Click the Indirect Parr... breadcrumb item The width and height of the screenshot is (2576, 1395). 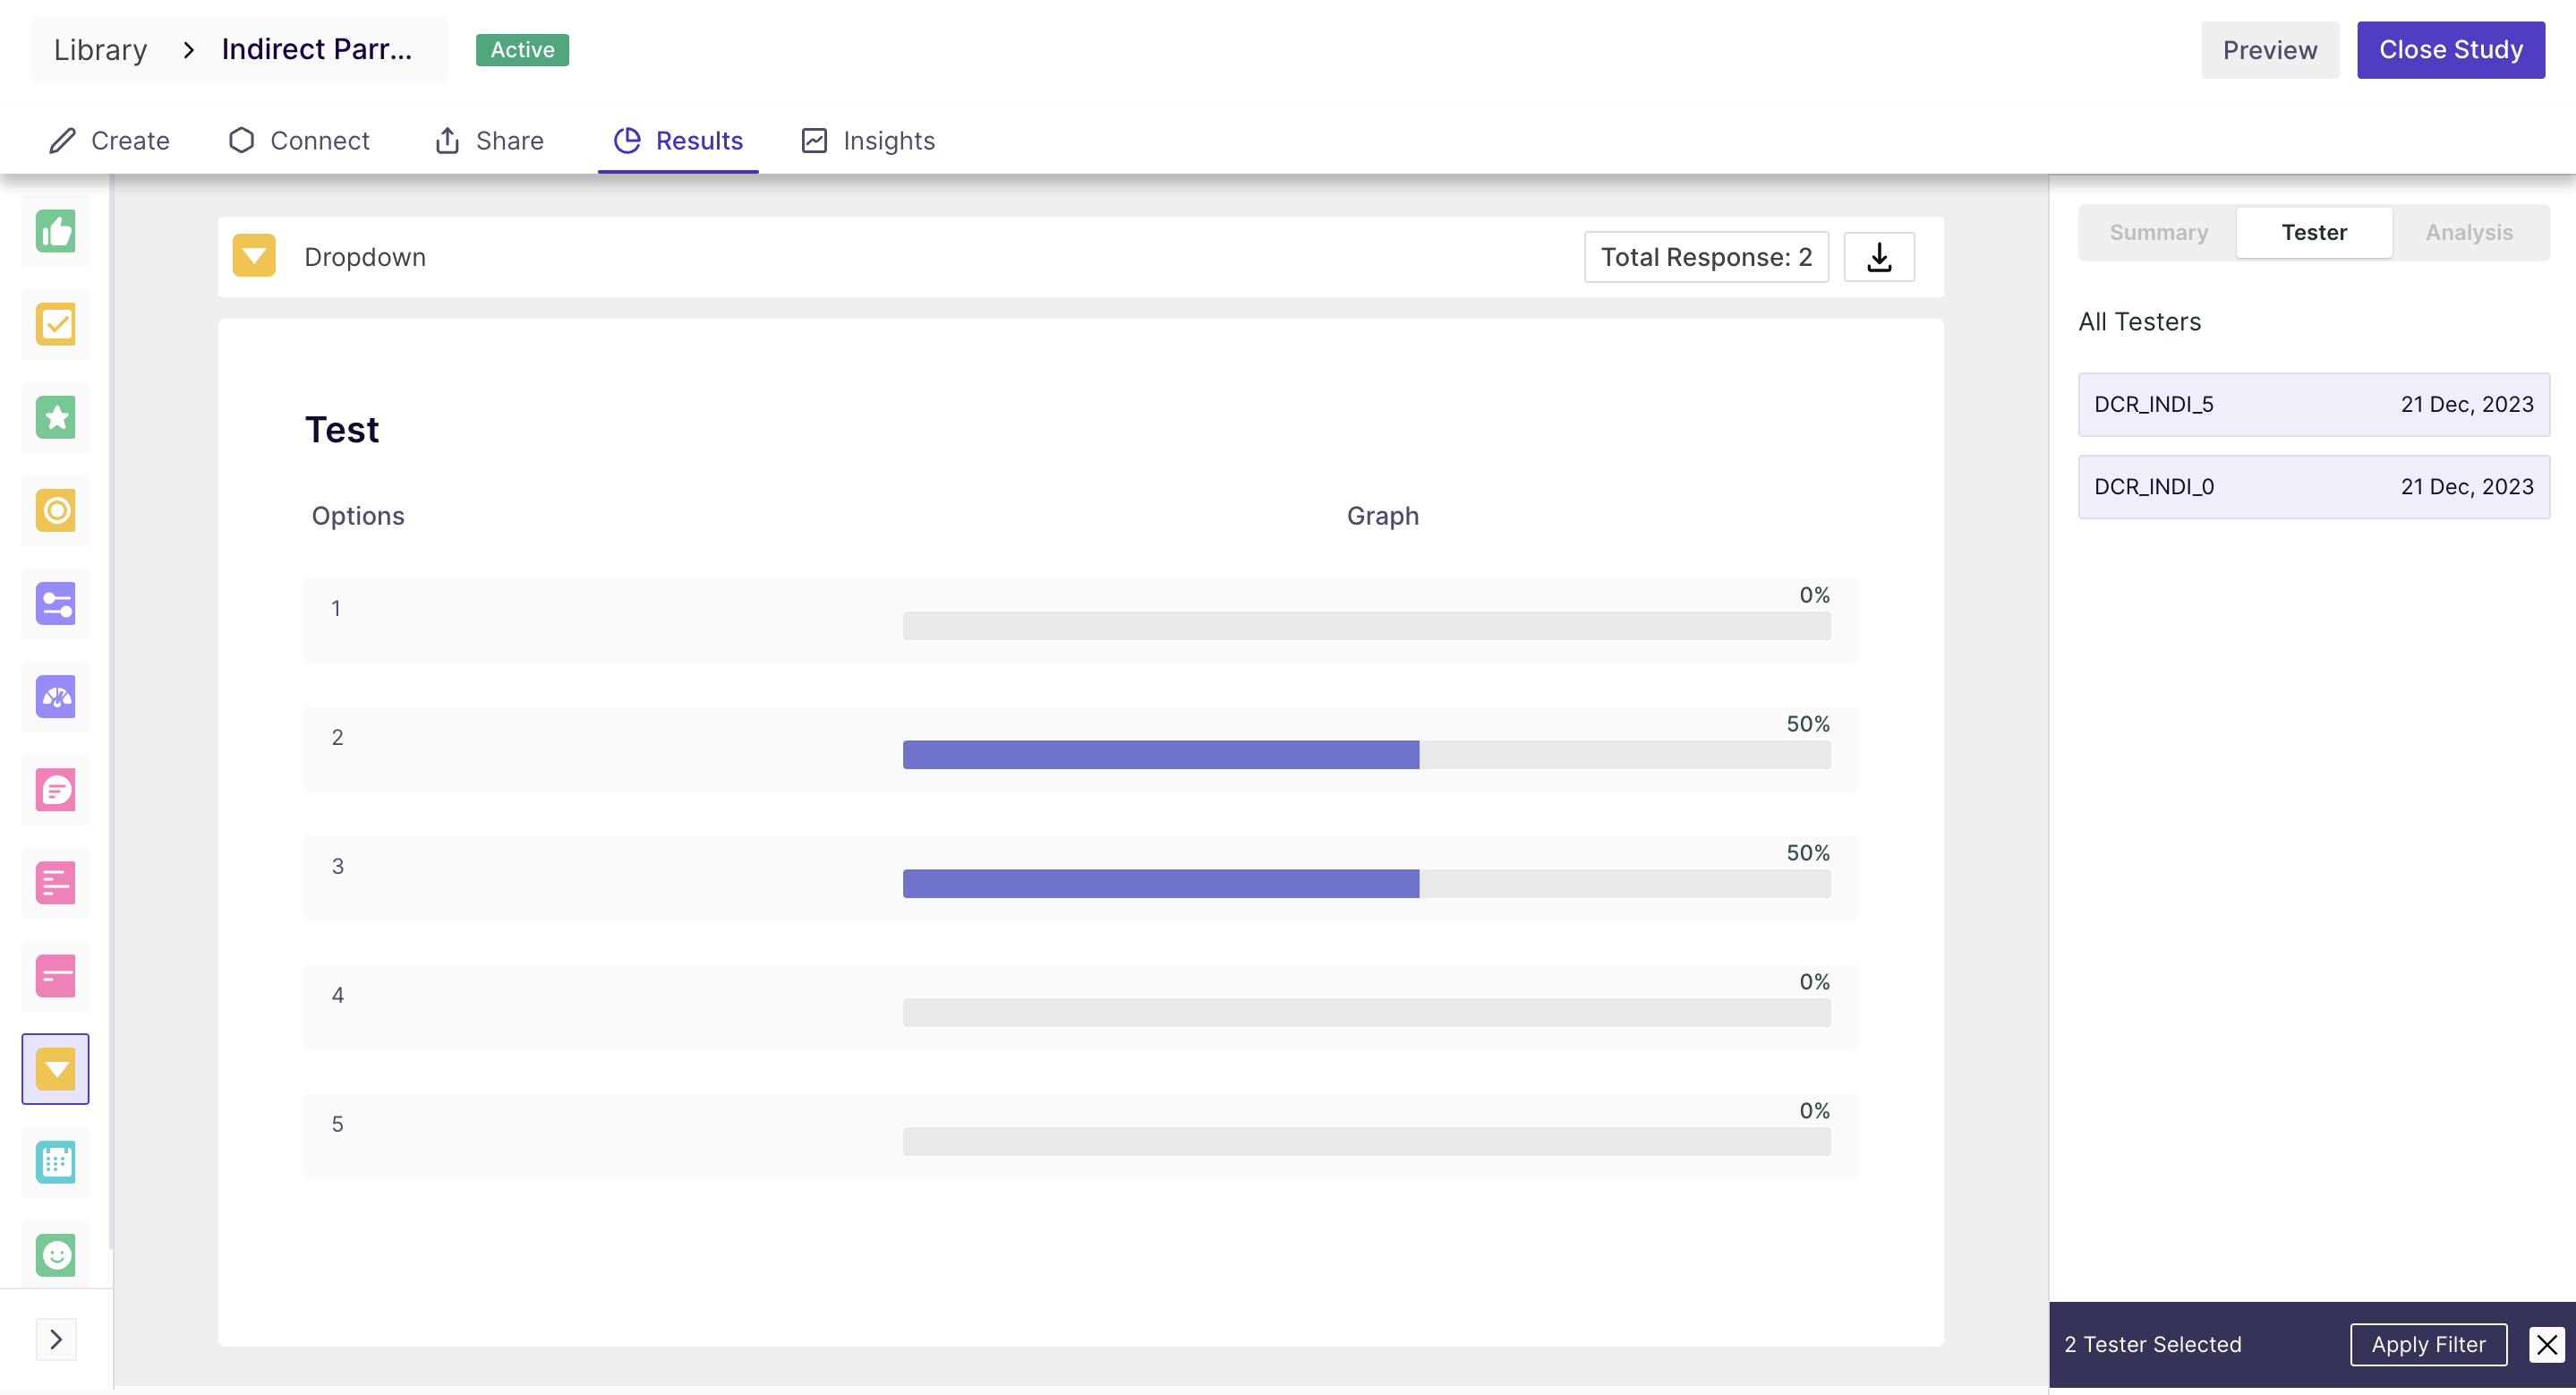tap(316, 50)
